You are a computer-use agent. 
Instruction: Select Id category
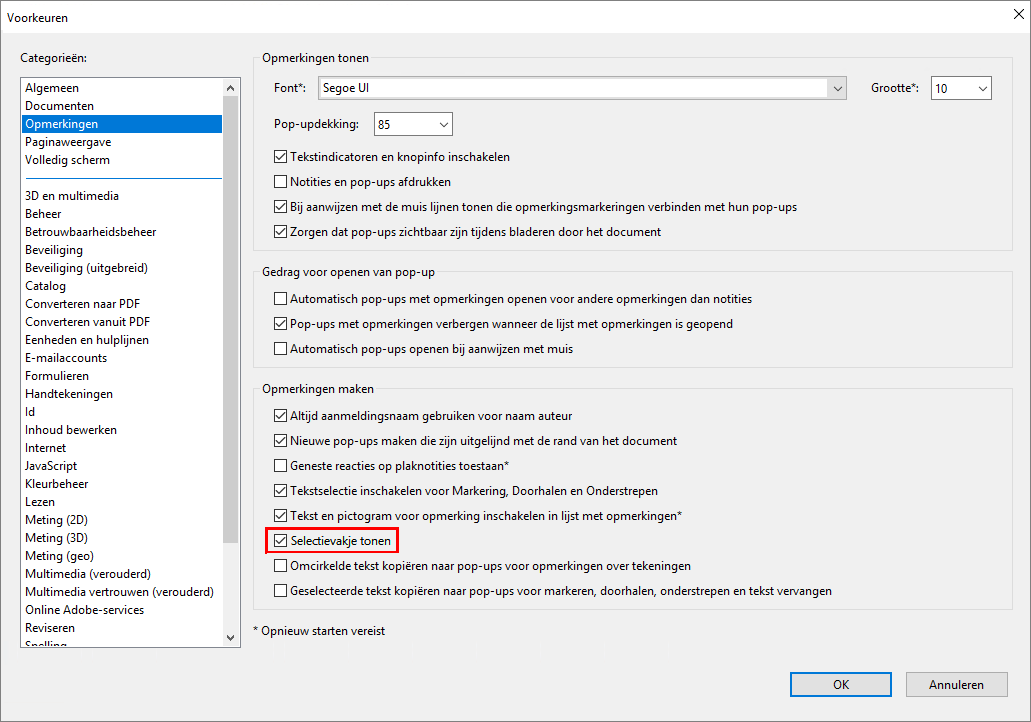[122, 412]
